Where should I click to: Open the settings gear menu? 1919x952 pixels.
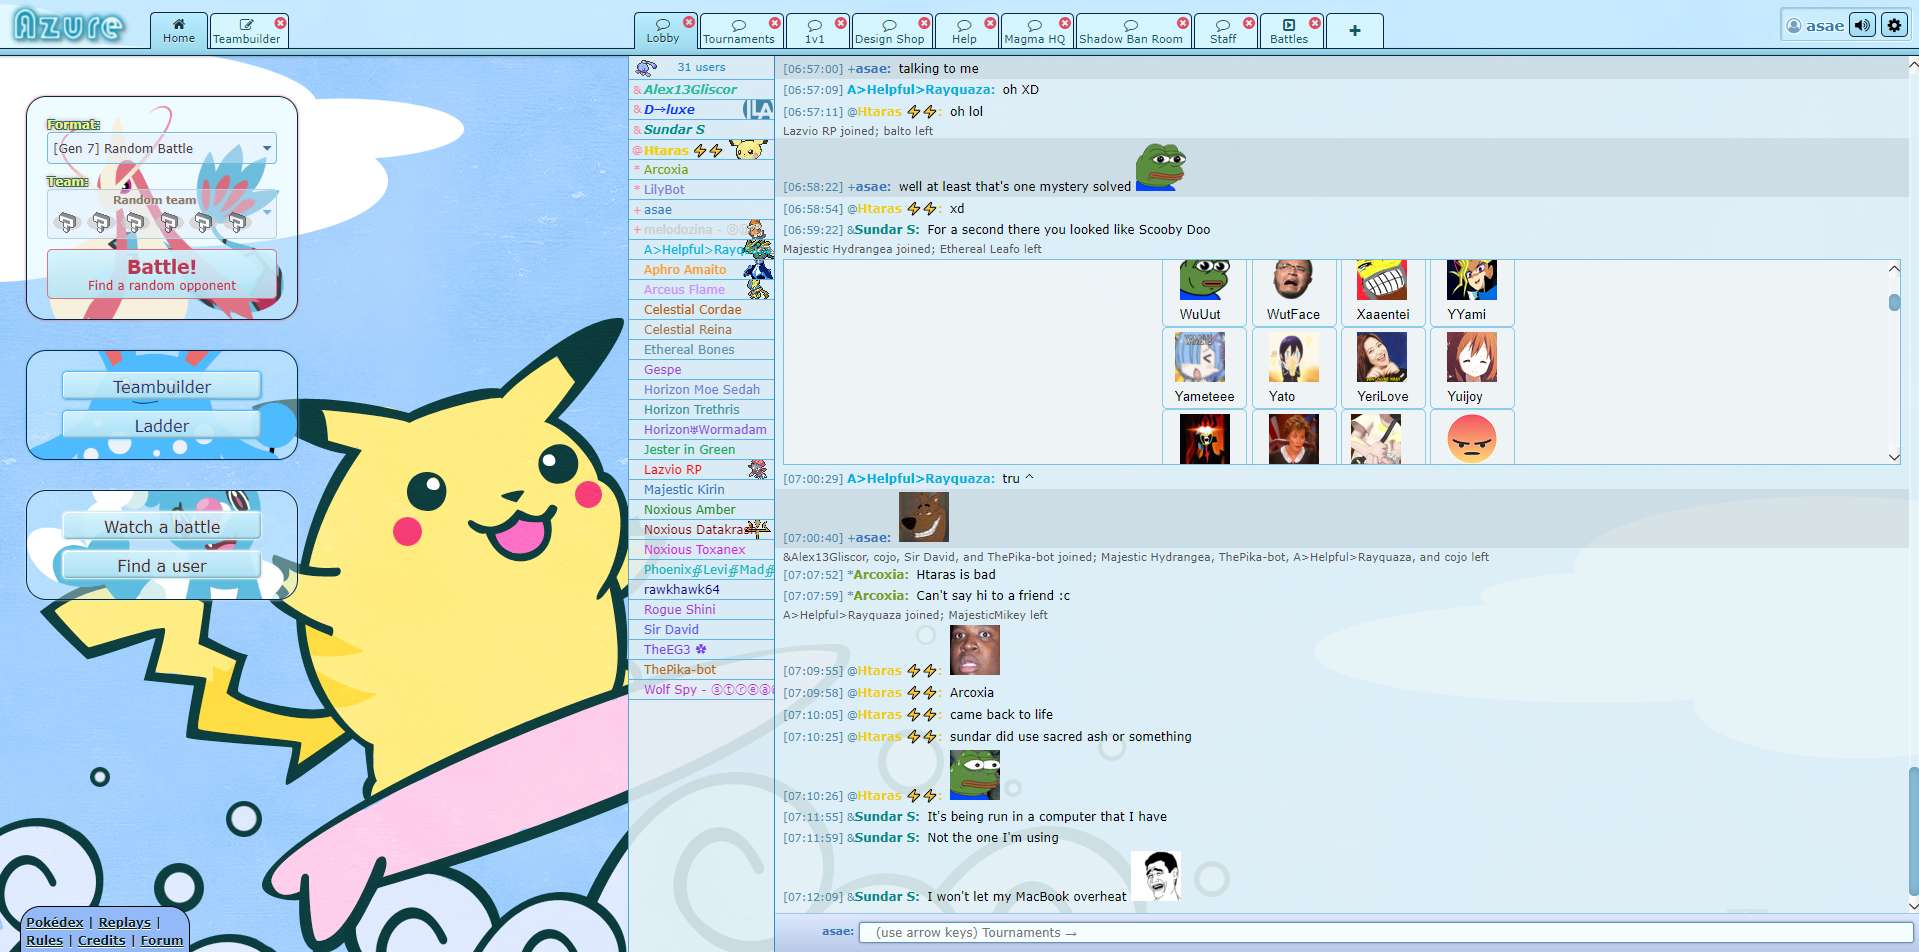pyautogui.click(x=1895, y=25)
